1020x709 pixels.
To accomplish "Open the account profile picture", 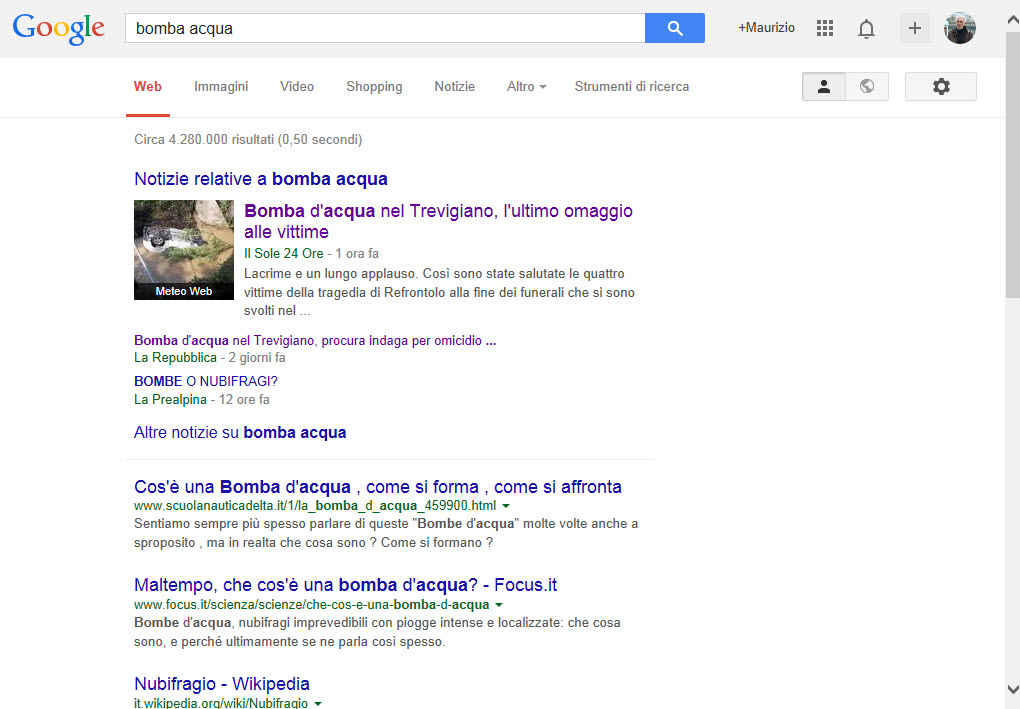I will tap(960, 28).
